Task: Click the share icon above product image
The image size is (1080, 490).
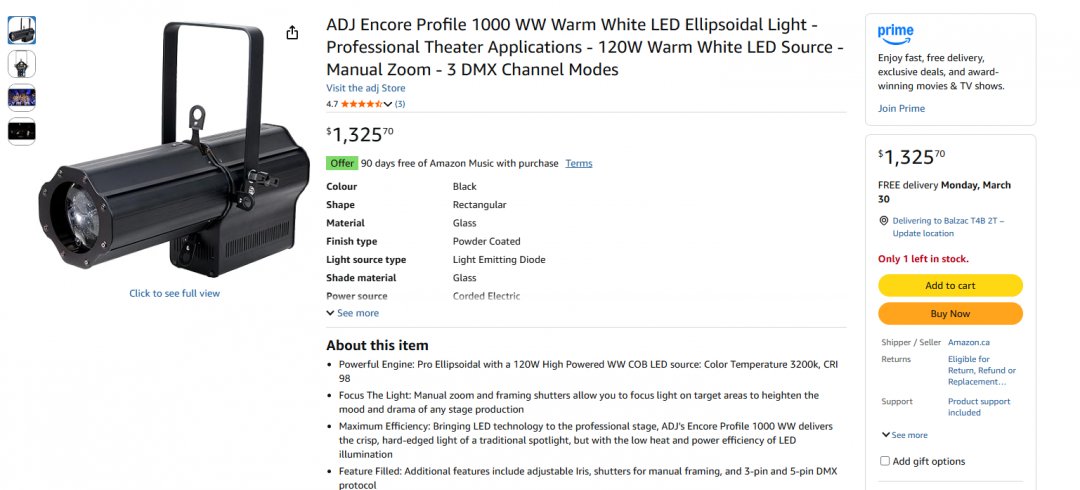Action: 292,33
